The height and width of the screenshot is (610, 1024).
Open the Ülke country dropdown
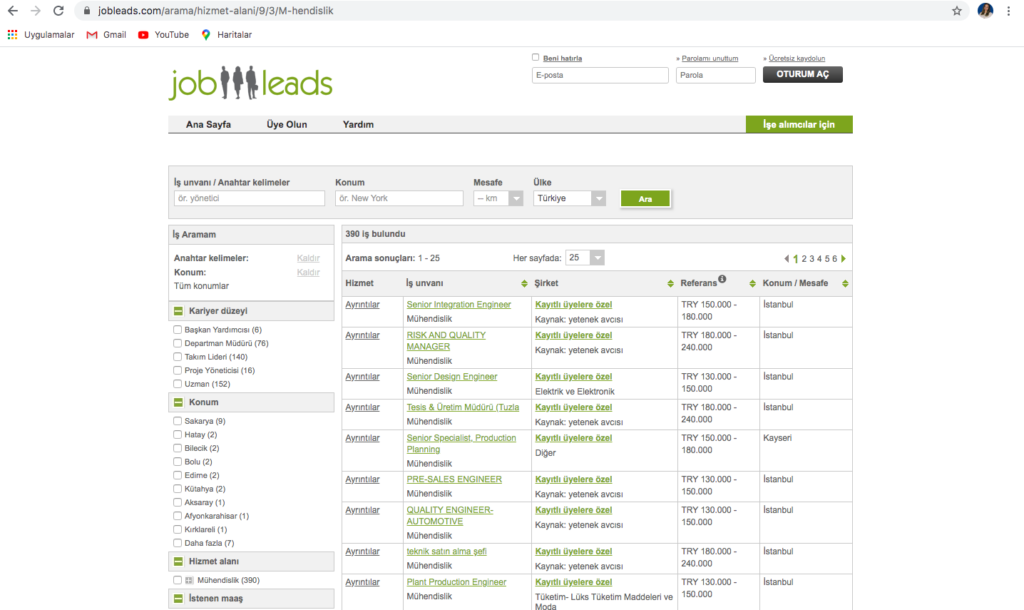coord(570,198)
